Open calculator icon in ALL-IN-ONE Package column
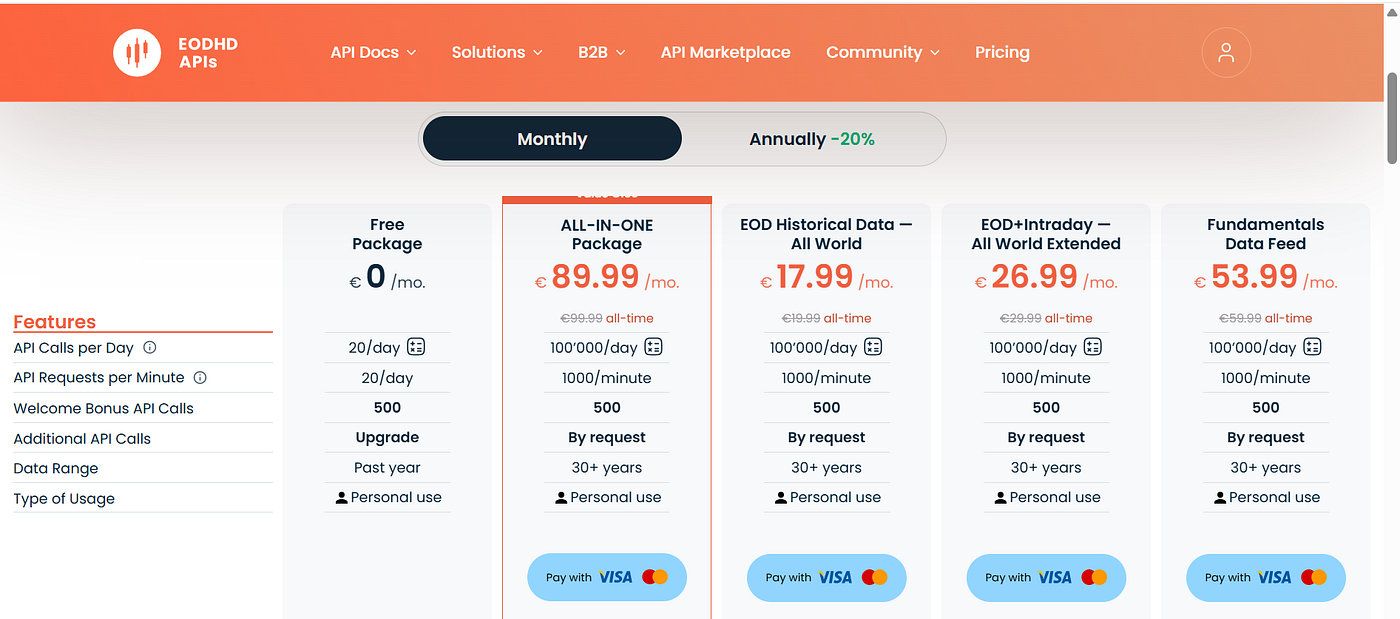 [654, 348]
